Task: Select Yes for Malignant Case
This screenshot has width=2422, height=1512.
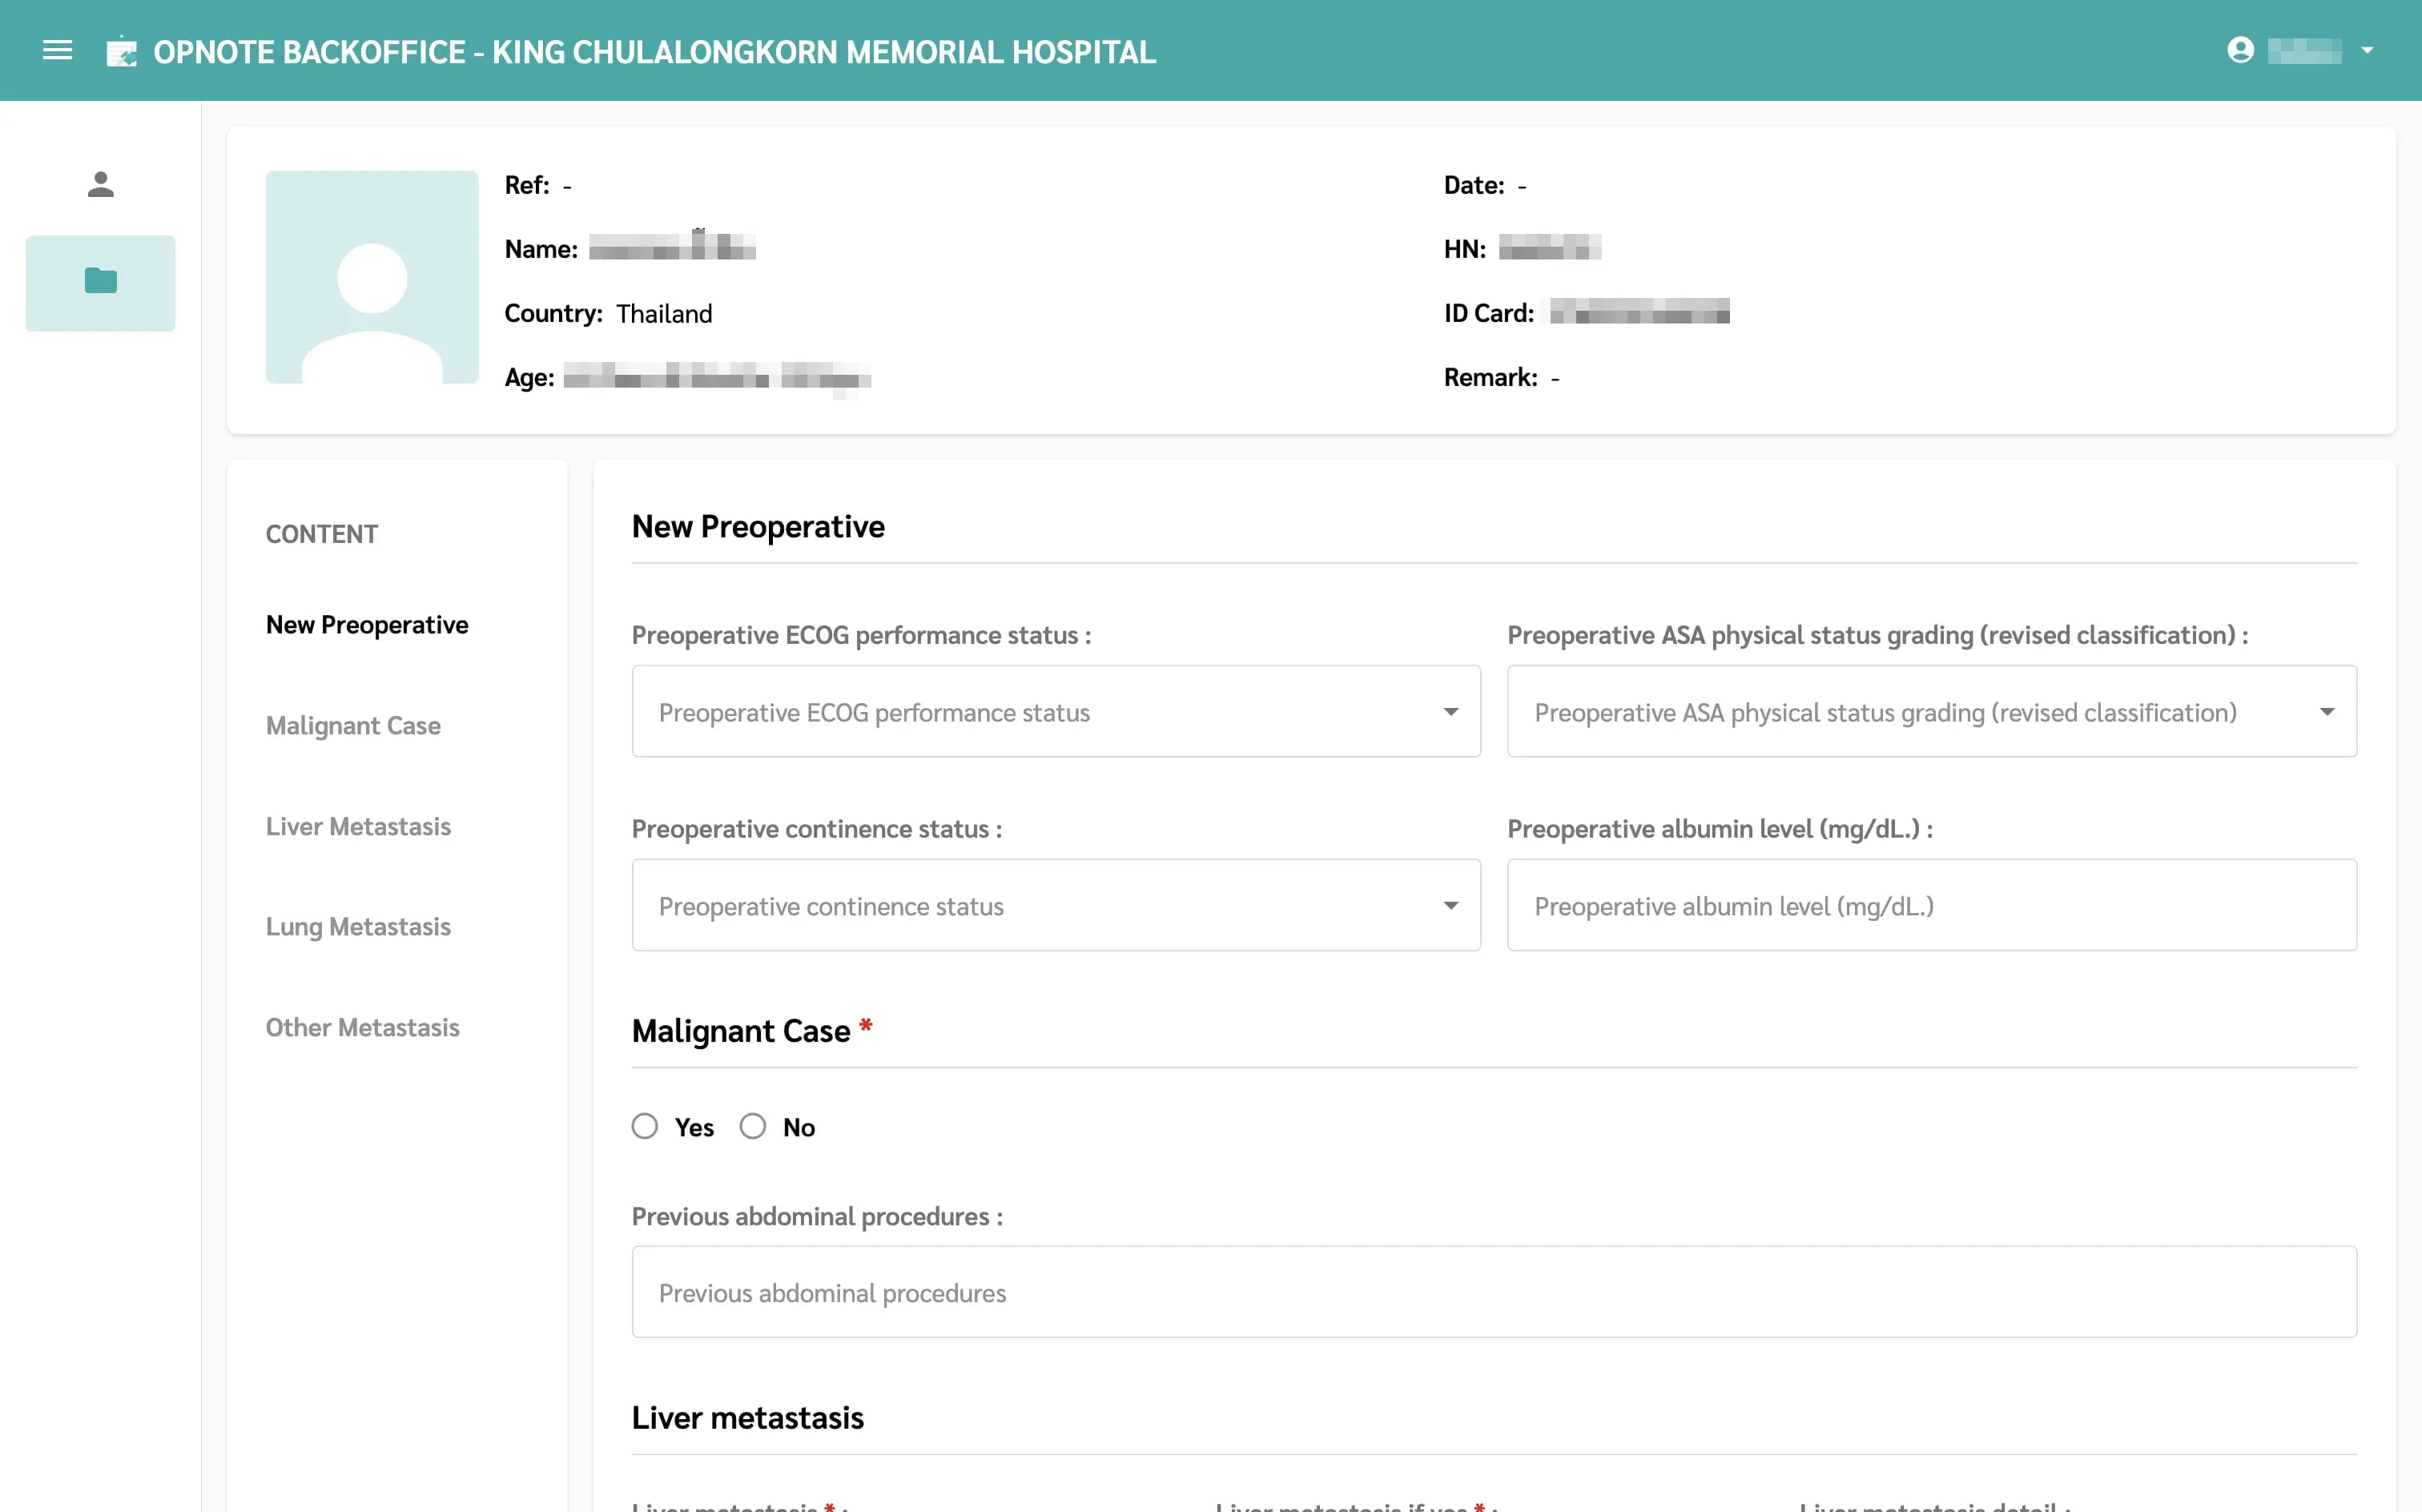Action: tap(645, 1127)
